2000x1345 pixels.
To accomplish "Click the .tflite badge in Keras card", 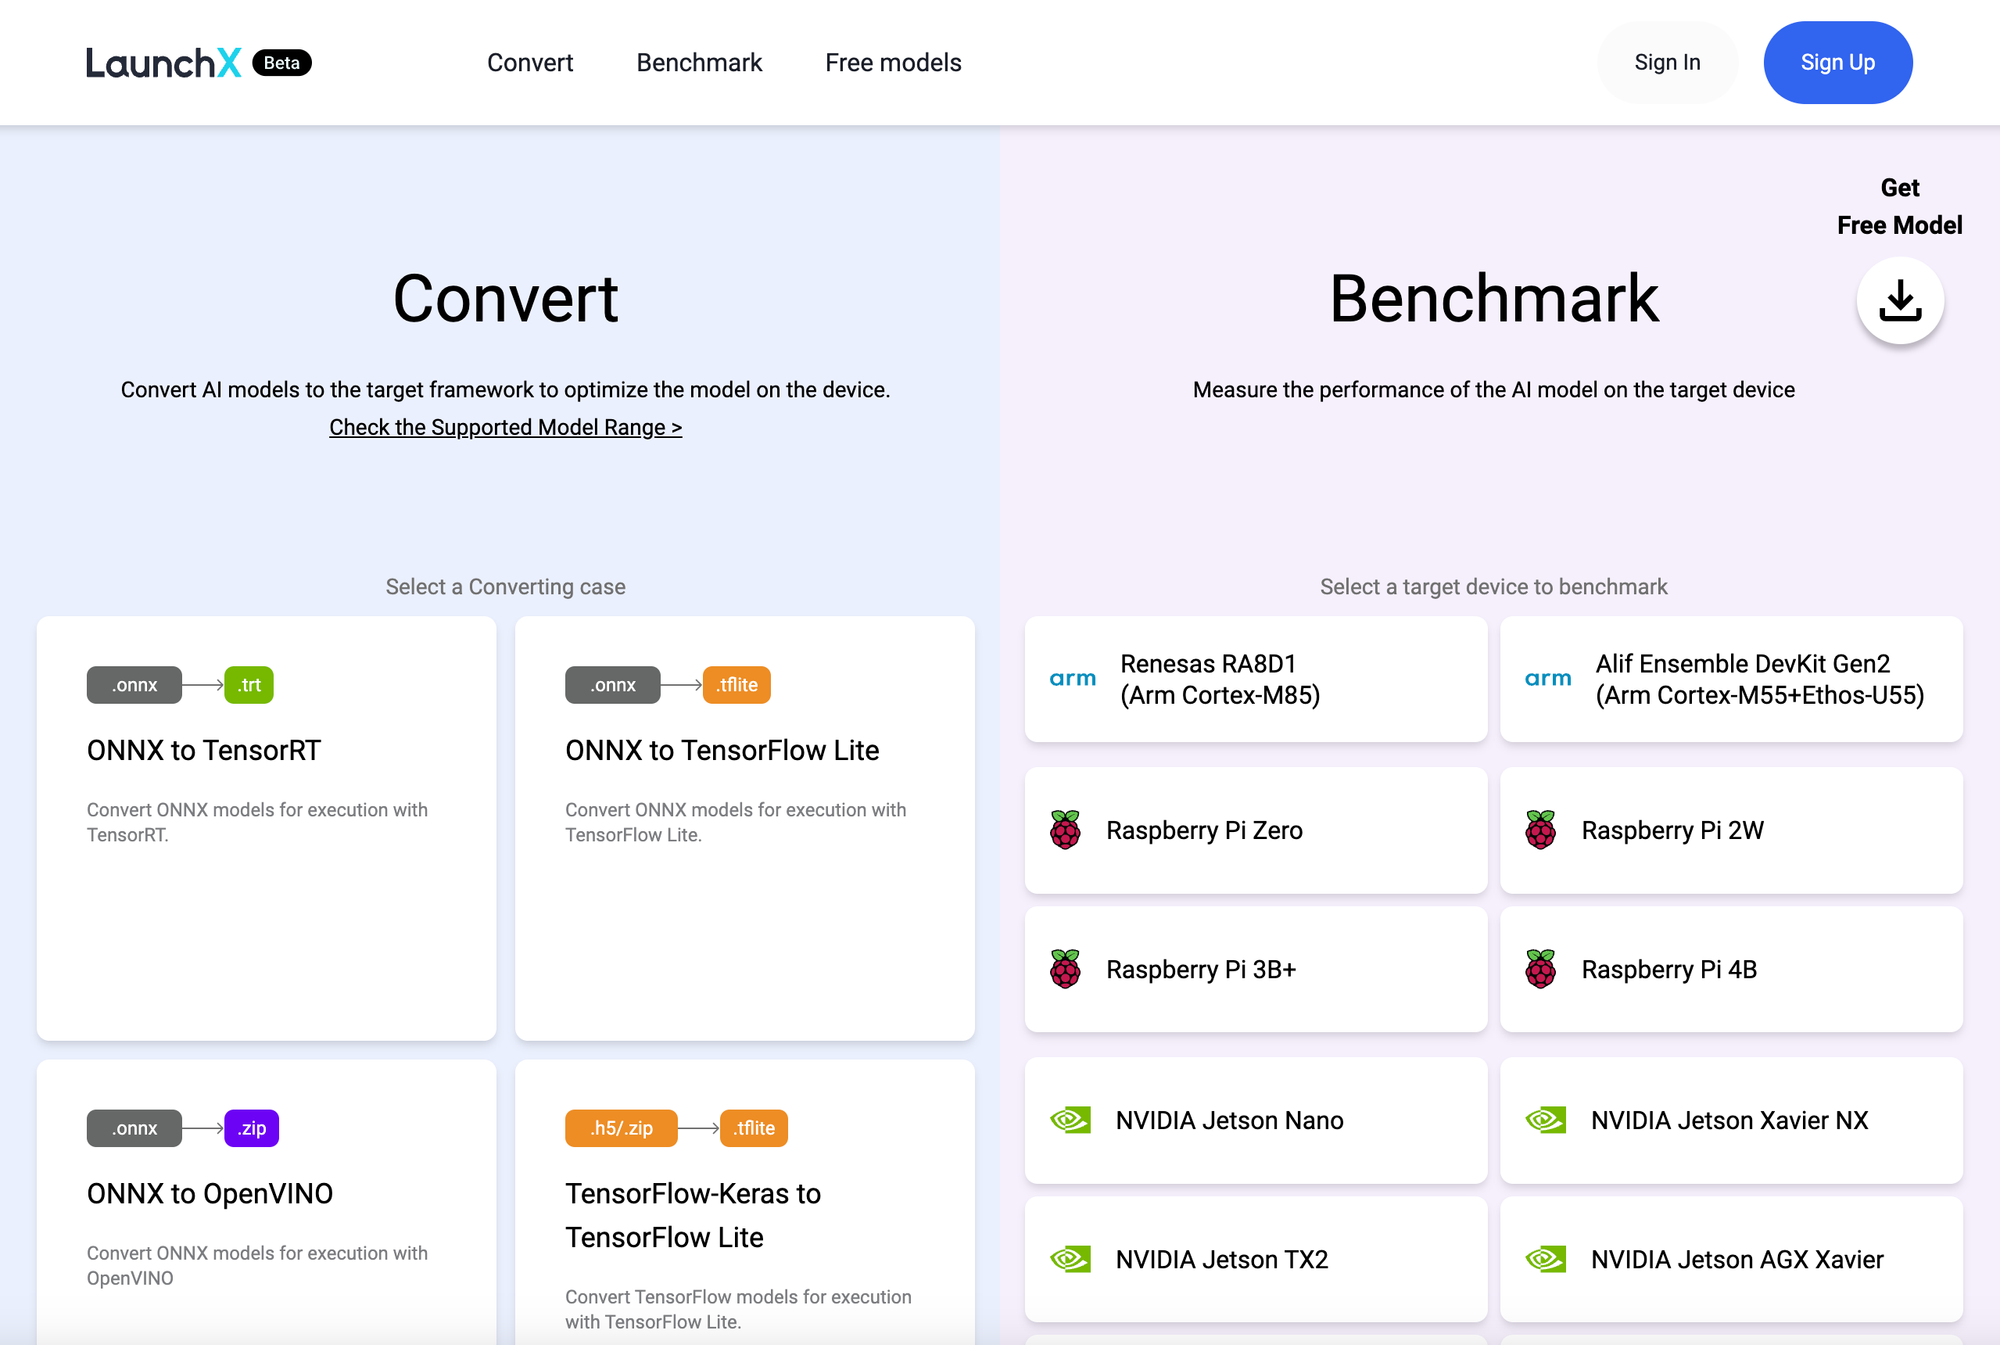I will (x=754, y=1128).
